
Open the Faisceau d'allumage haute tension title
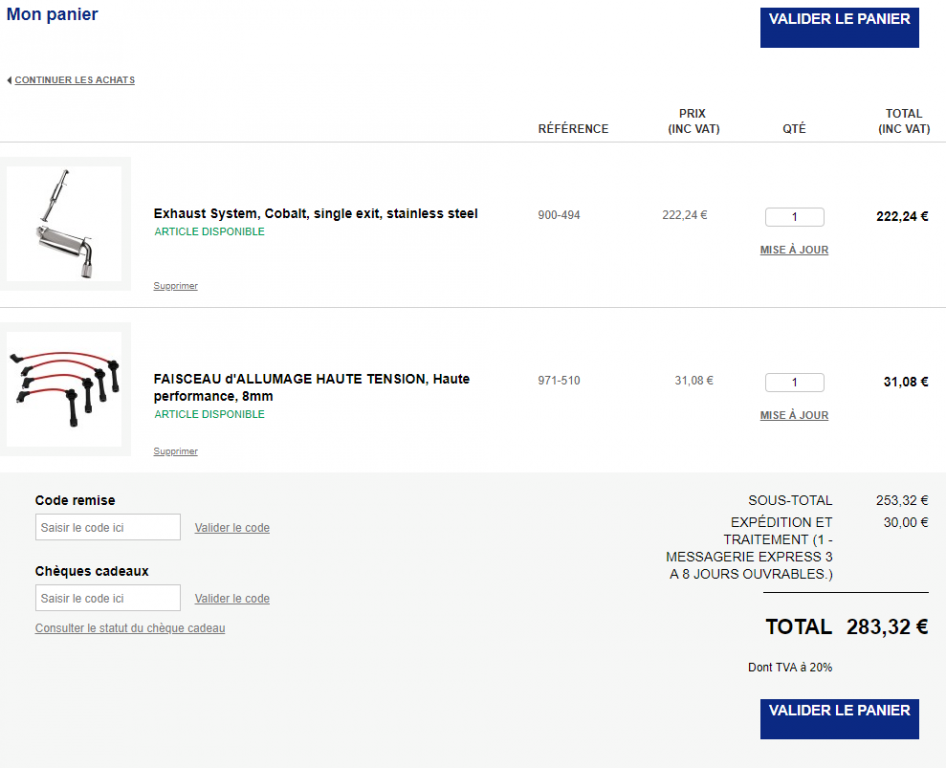(x=312, y=387)
